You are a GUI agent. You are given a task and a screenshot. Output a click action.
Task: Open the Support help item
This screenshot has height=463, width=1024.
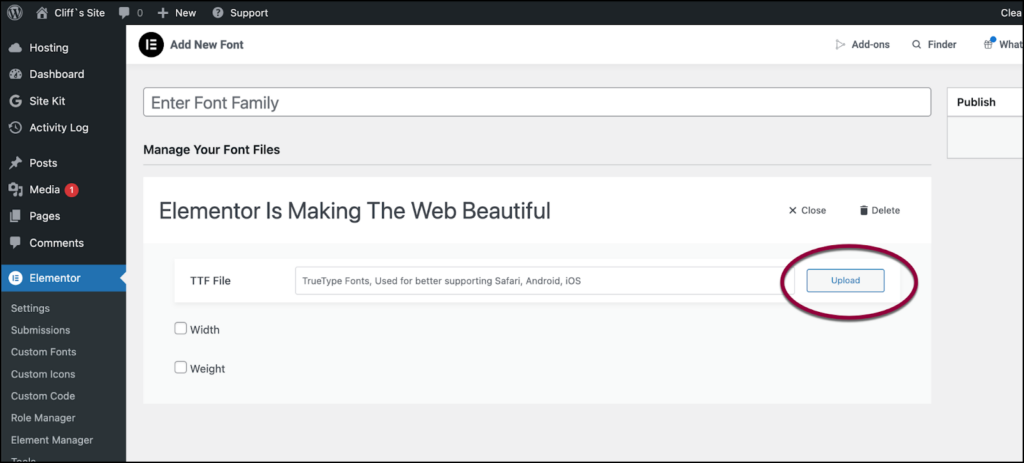(x=240, y=13)
